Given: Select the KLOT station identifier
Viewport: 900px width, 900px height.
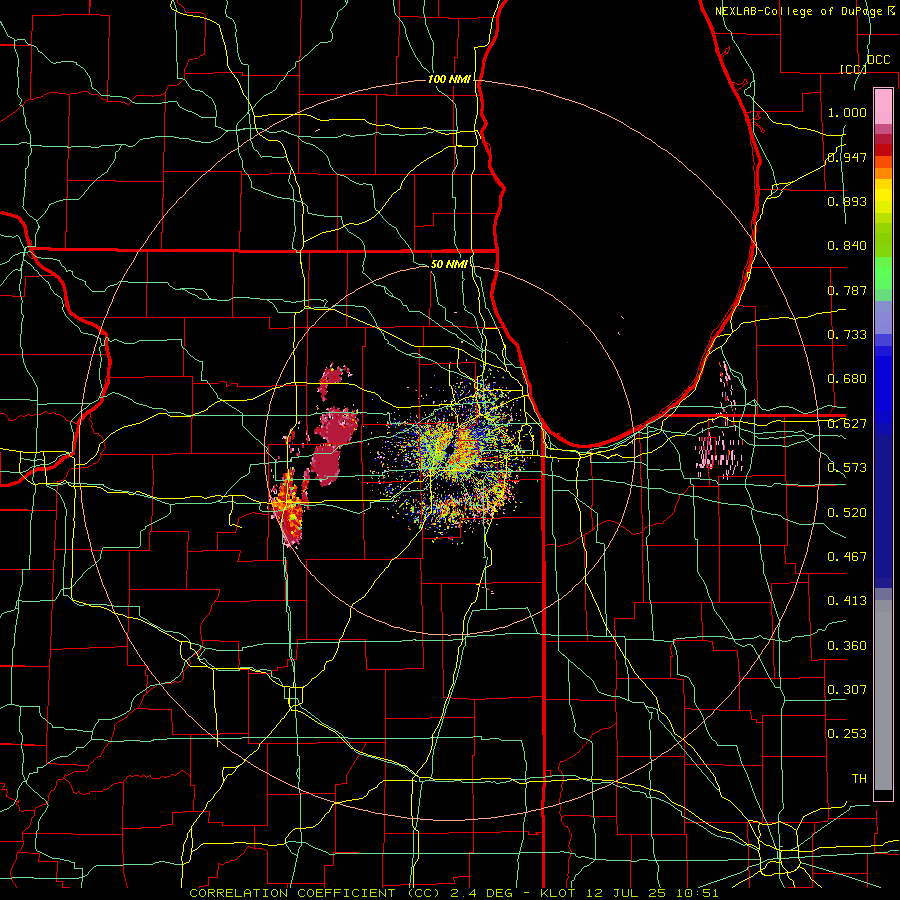Looking at the screenshot, I should pos(557,893).
